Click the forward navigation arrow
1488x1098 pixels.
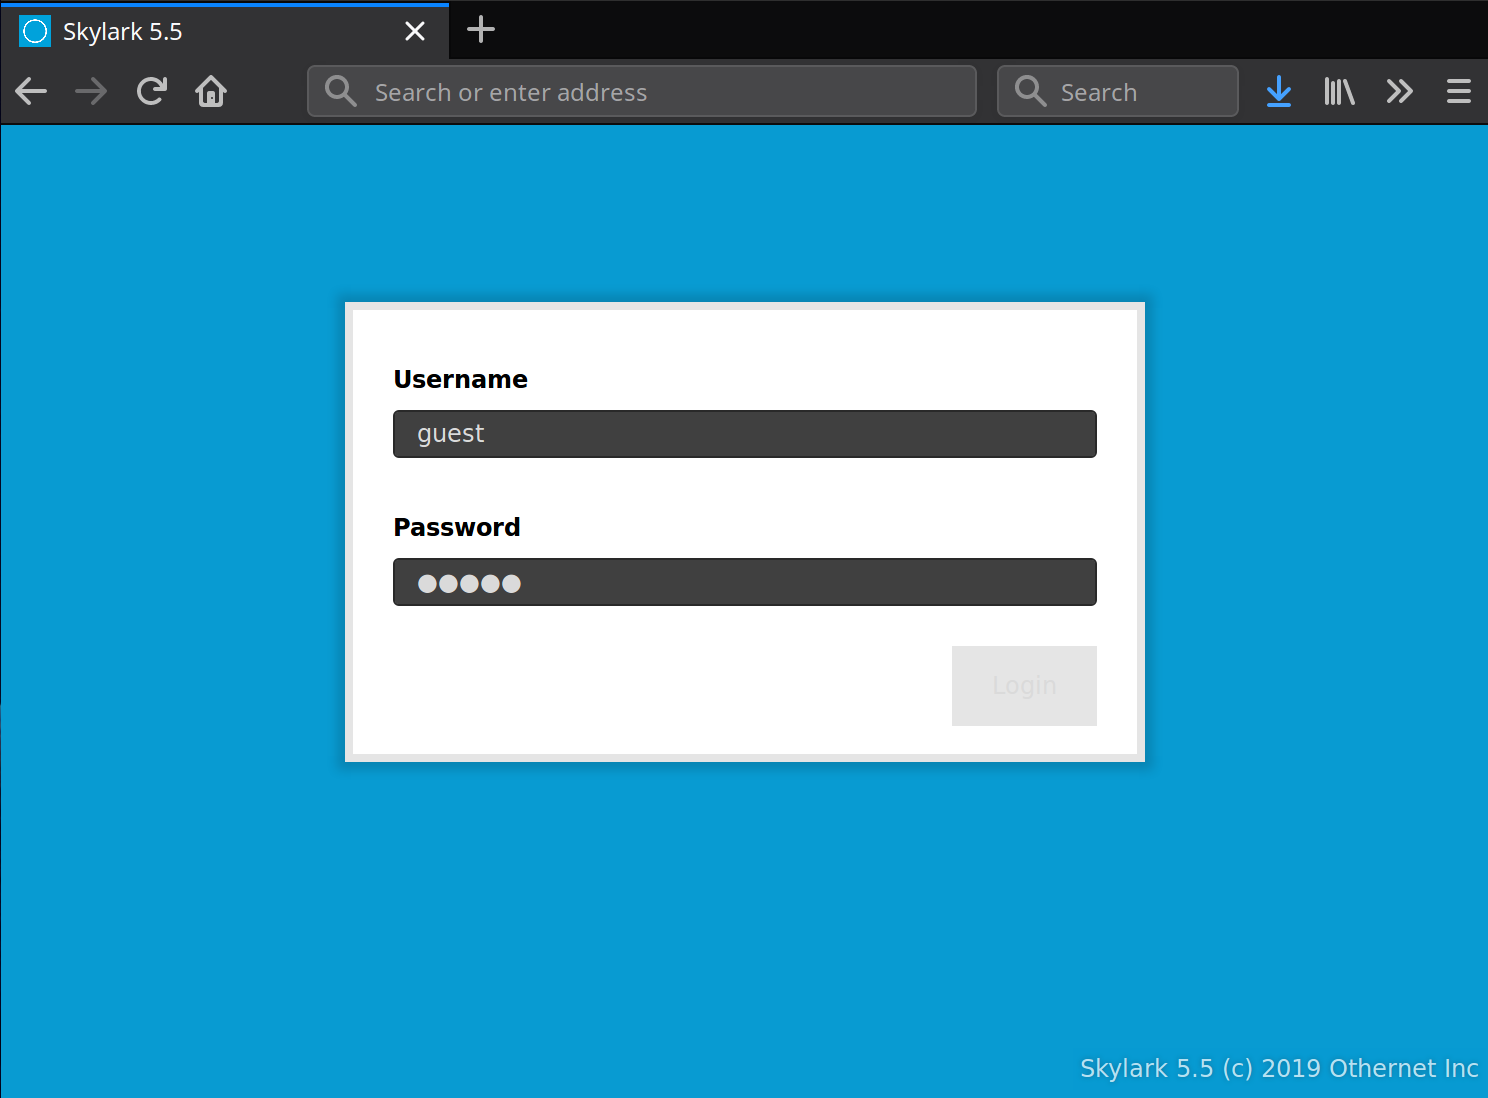[x=91, y=92]
